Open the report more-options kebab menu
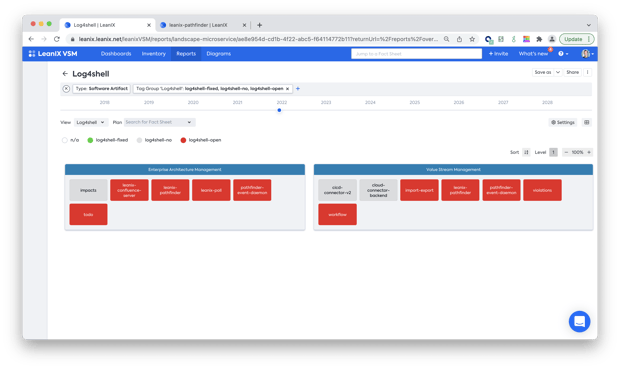The width and height of the screenshot is (620, 369). (x=588, y=72)
